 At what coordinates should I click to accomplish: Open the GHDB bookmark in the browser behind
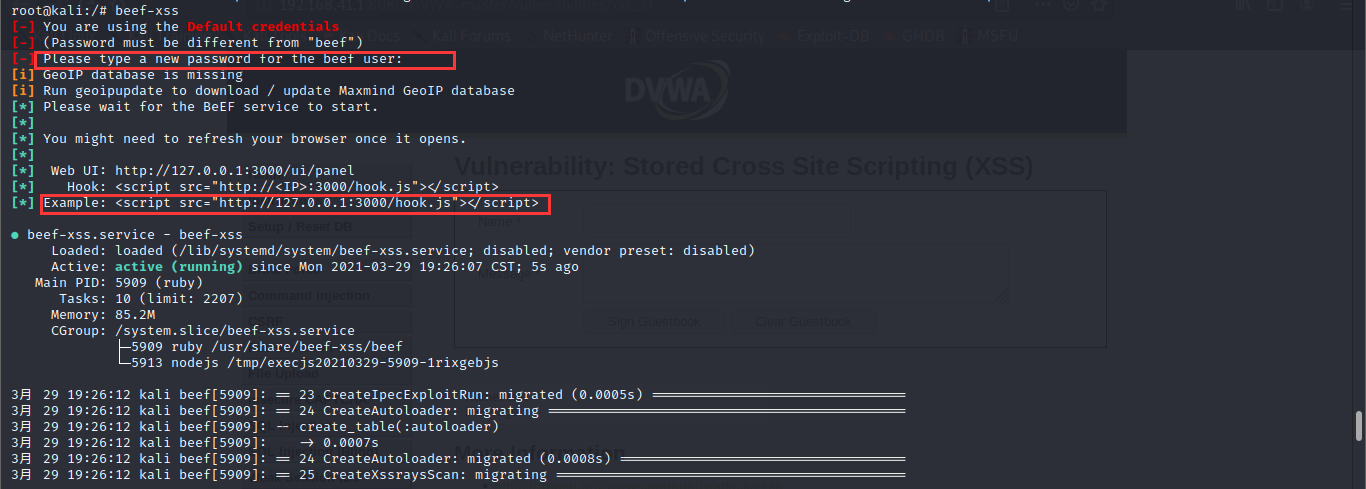click(x=916, y=37)
